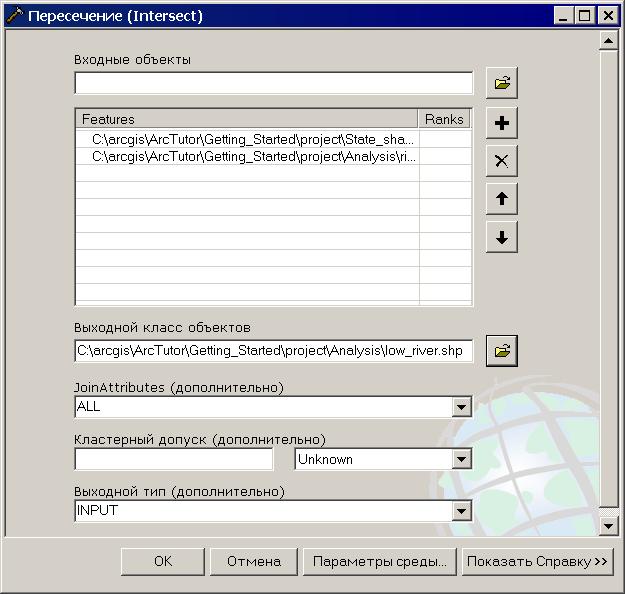This screenshot has width=625, height=594.
Task: Click Ranks cell of State_sha row
Action: [x=445, y=140]
